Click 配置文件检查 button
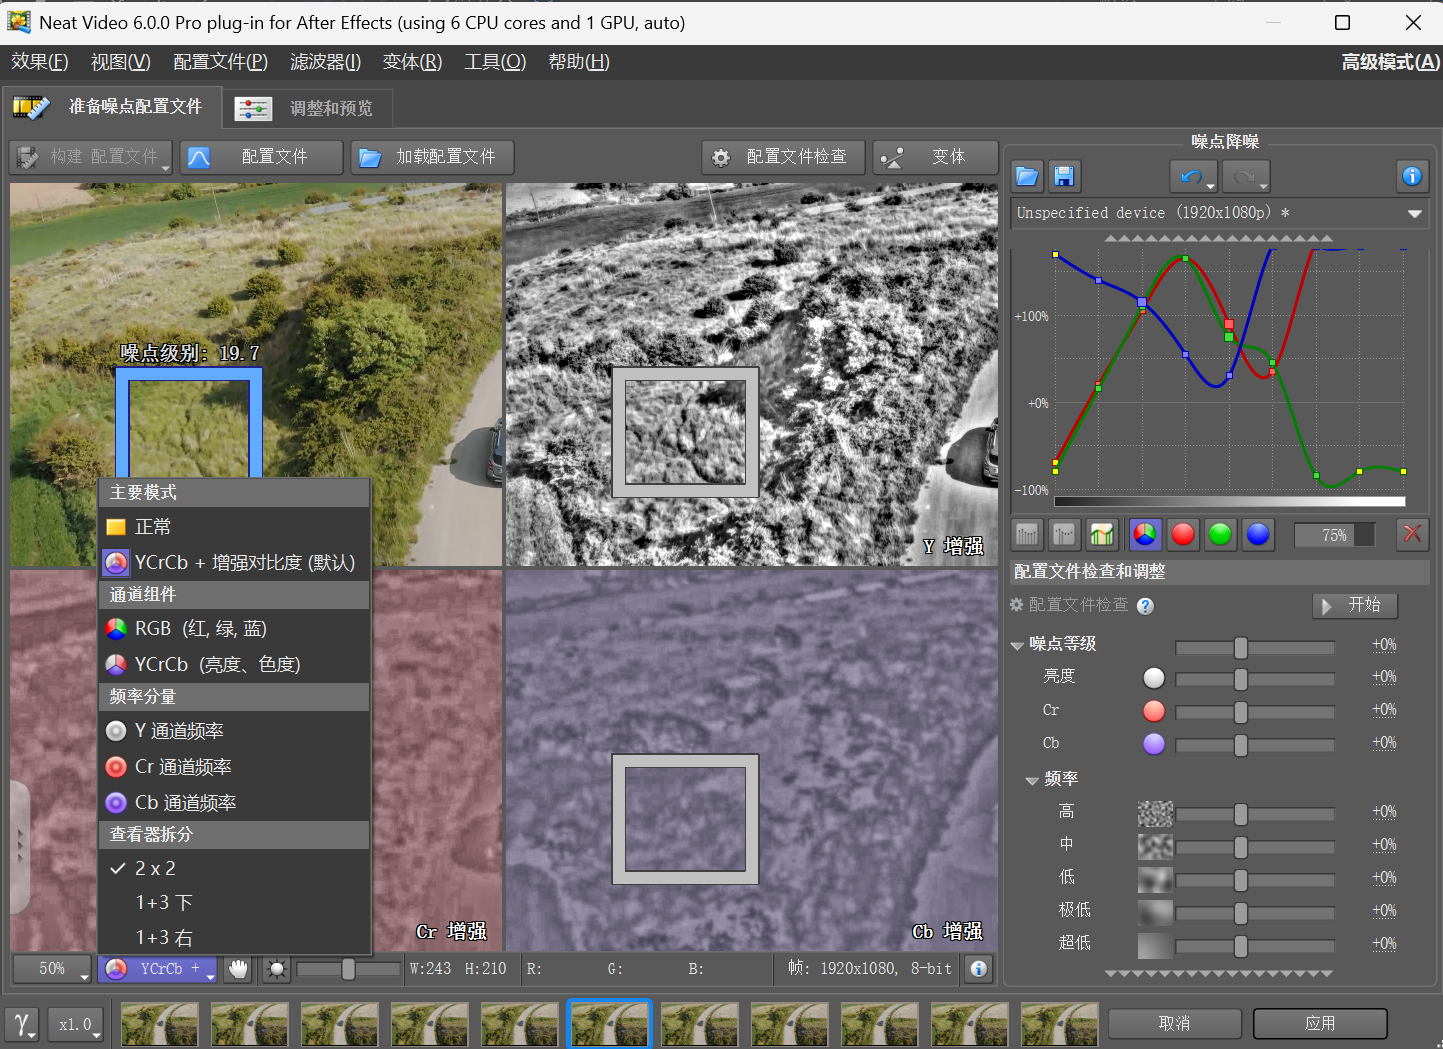This screenshot has width=1443, height=1049. pos(783,157)
